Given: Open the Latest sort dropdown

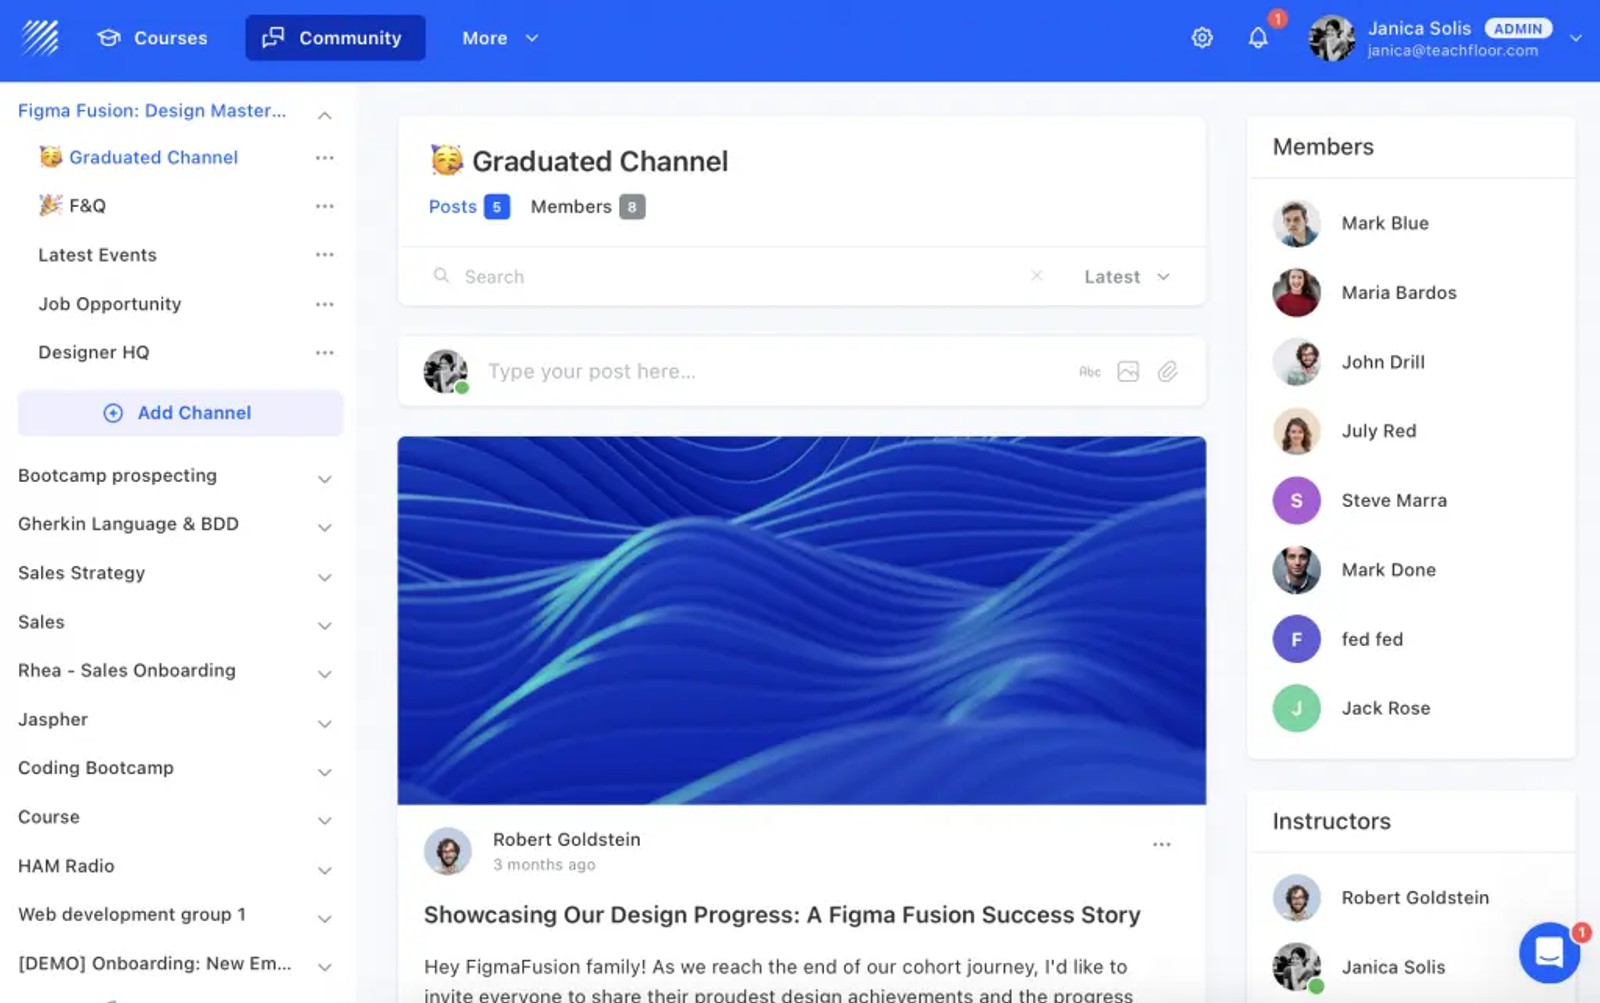Looking at the screenshot, I should click(x=1127, y=277).
